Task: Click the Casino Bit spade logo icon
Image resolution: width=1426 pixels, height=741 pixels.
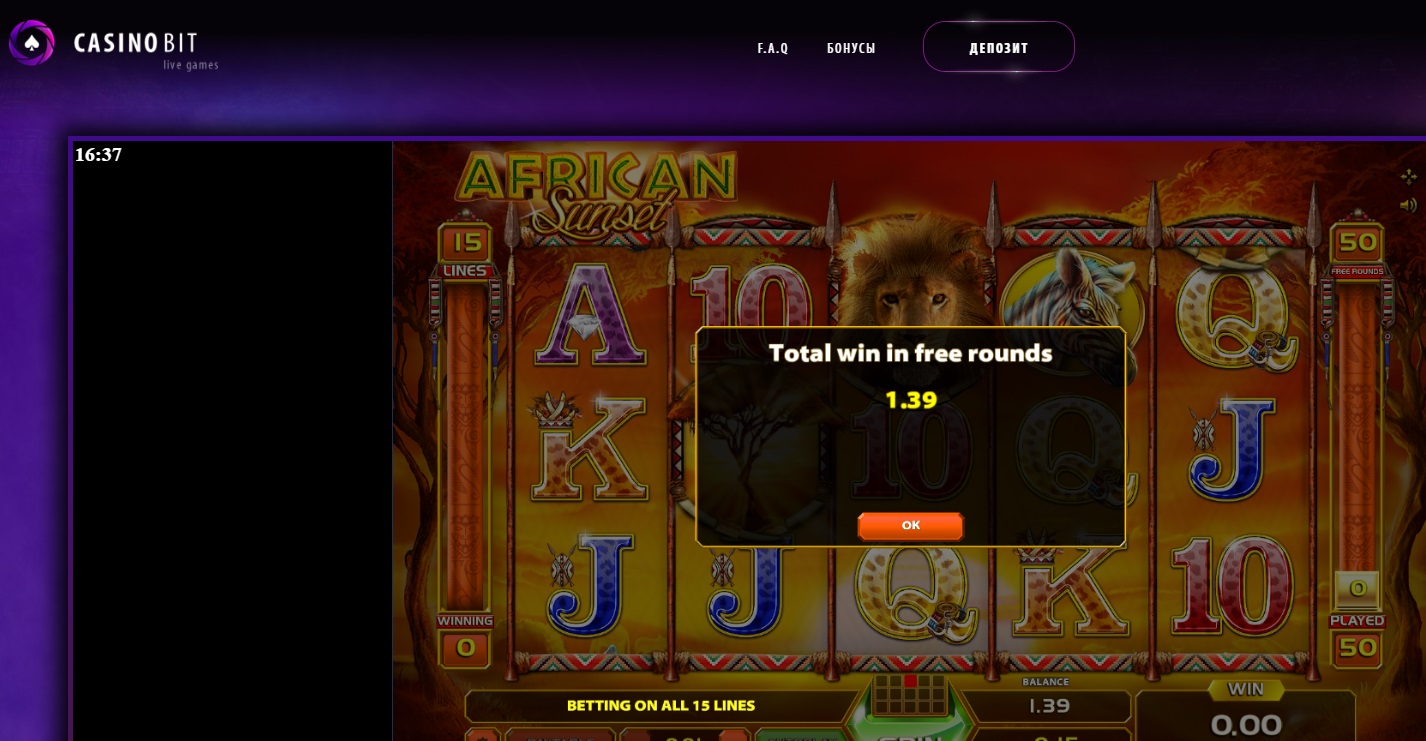Action: (32, 43)
